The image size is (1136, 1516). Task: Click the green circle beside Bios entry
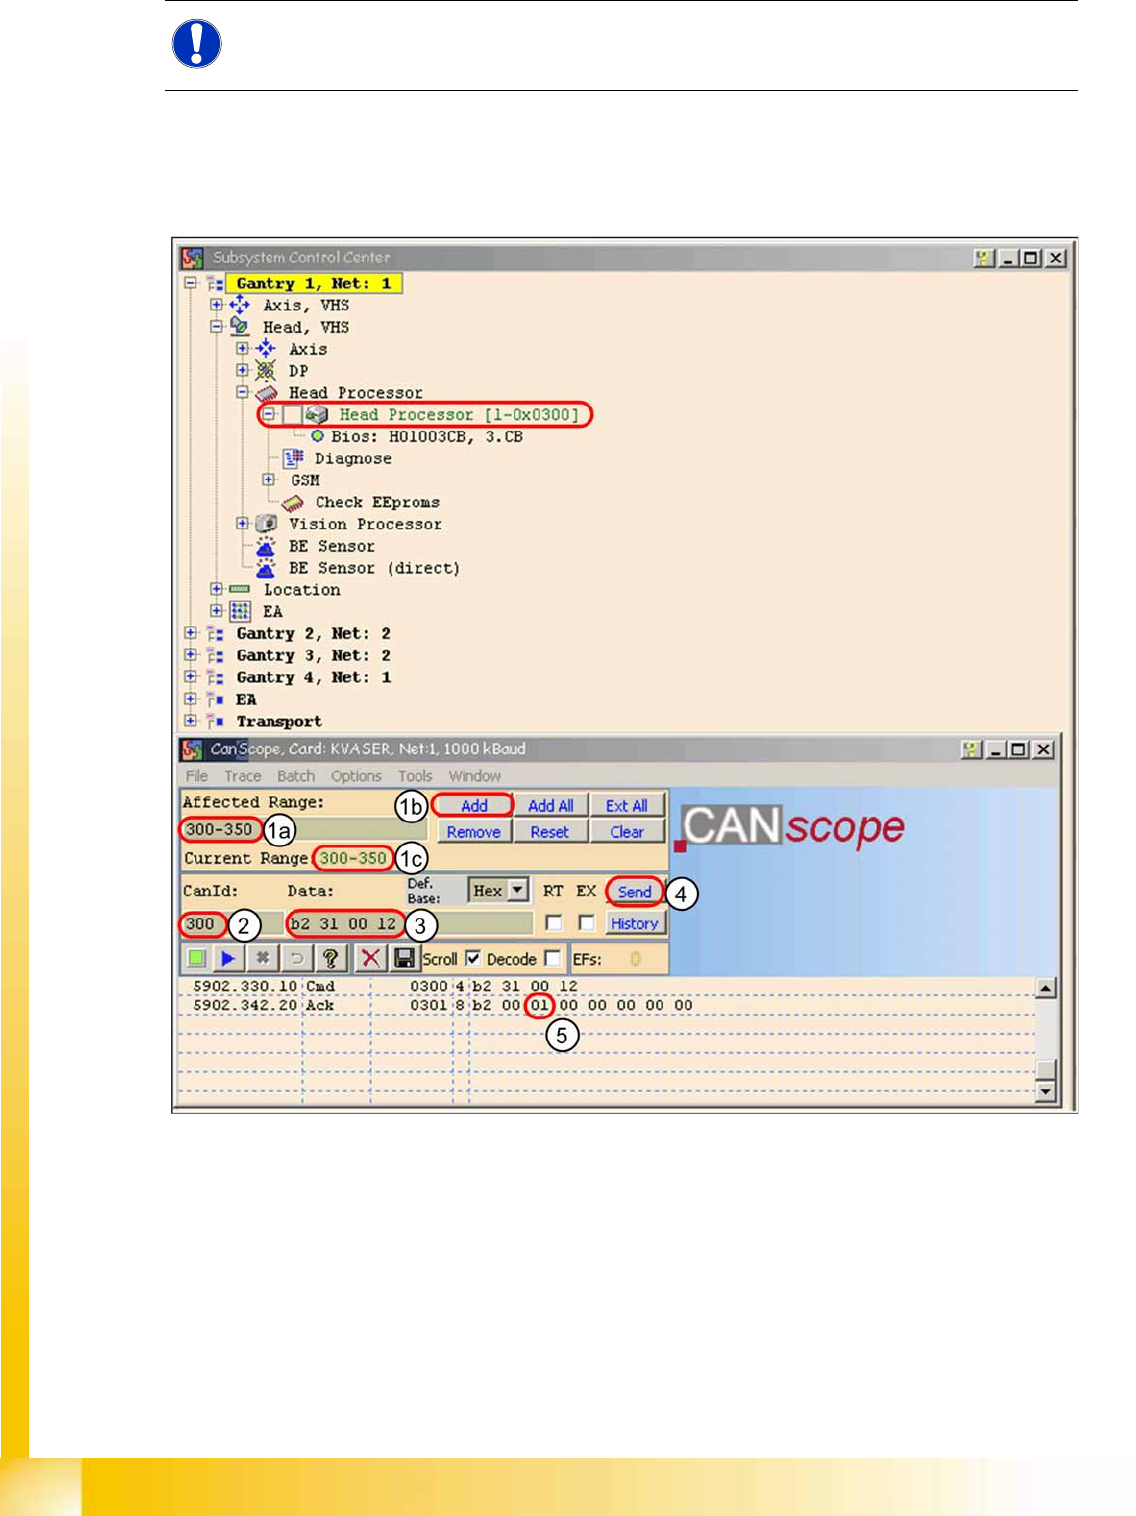tap(317, 436)
